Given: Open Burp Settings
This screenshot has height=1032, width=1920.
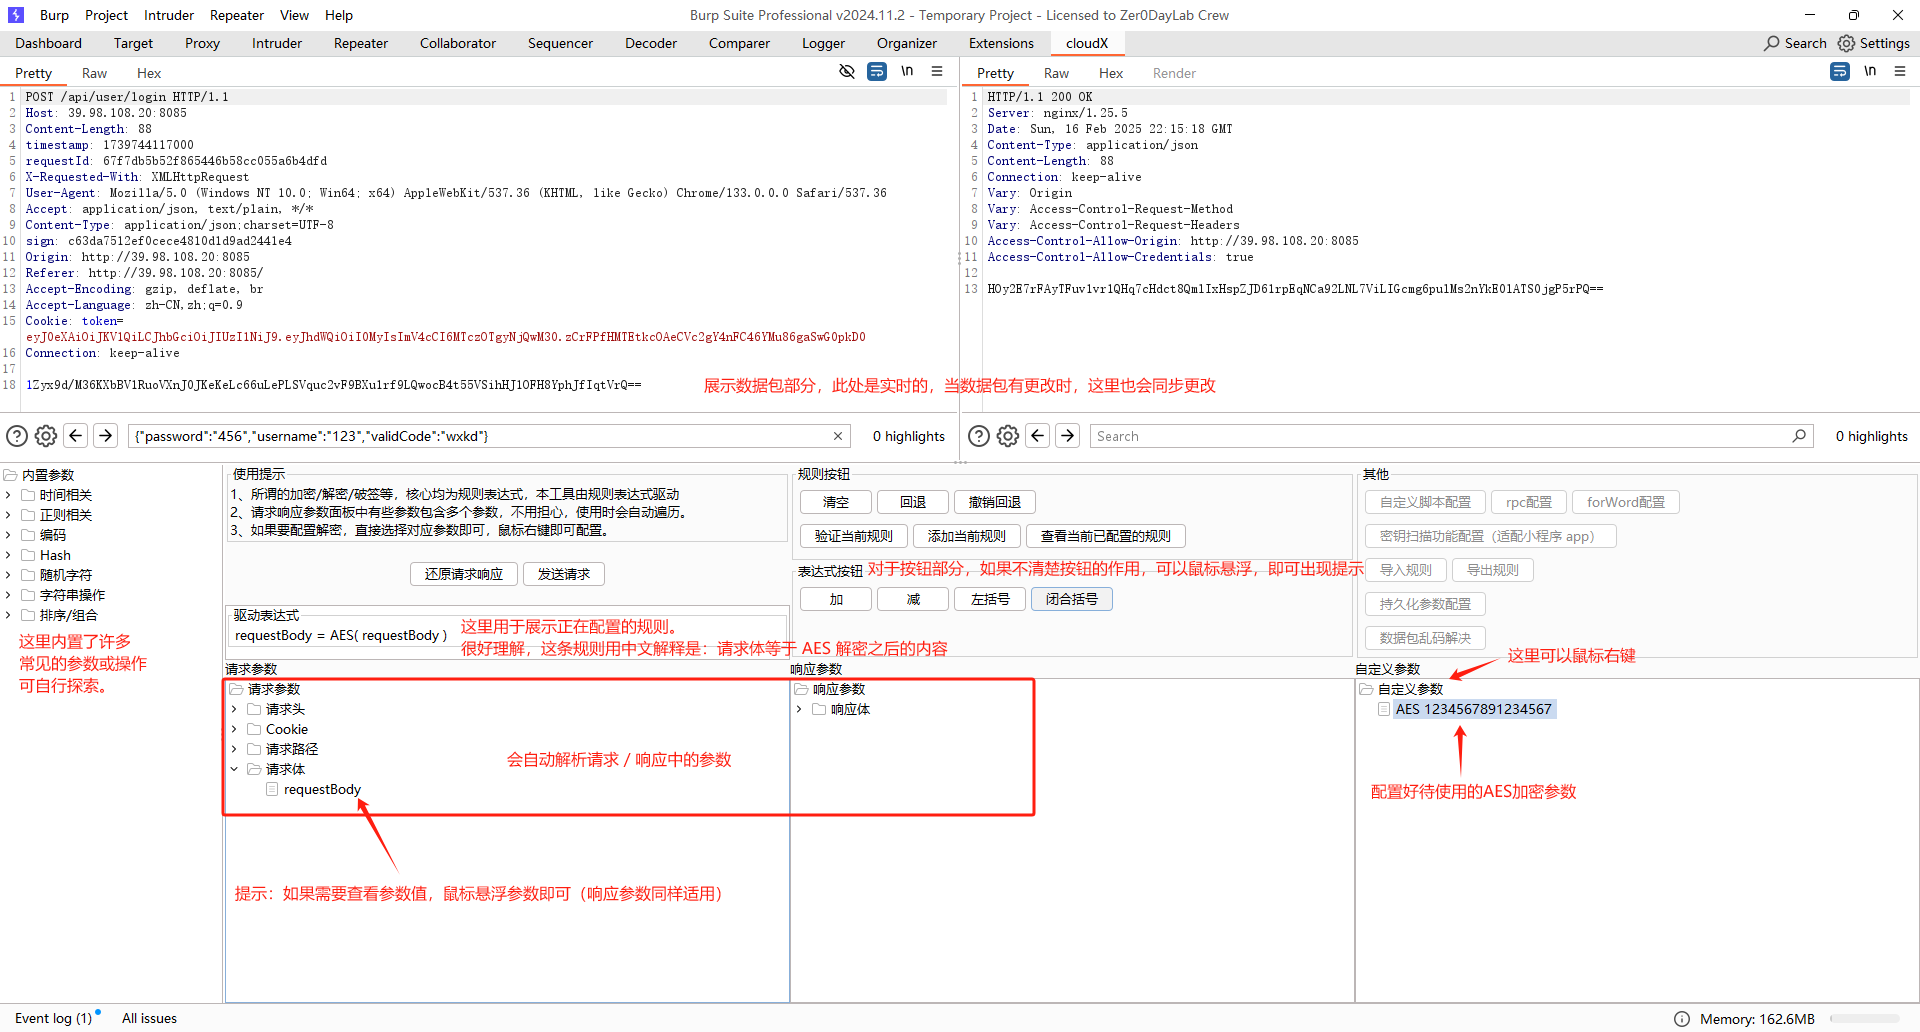Looking at the screenshot, I should (1874, 43).
